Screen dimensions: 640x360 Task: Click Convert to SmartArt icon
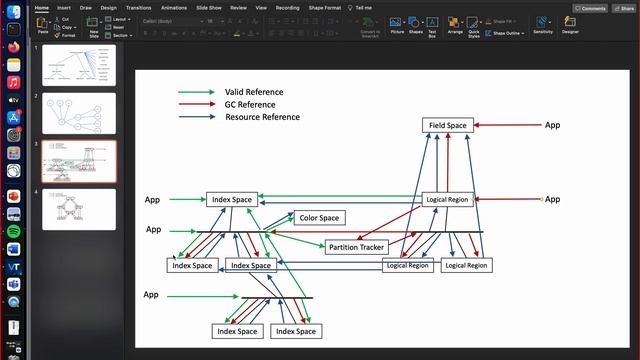pos(368,22)
